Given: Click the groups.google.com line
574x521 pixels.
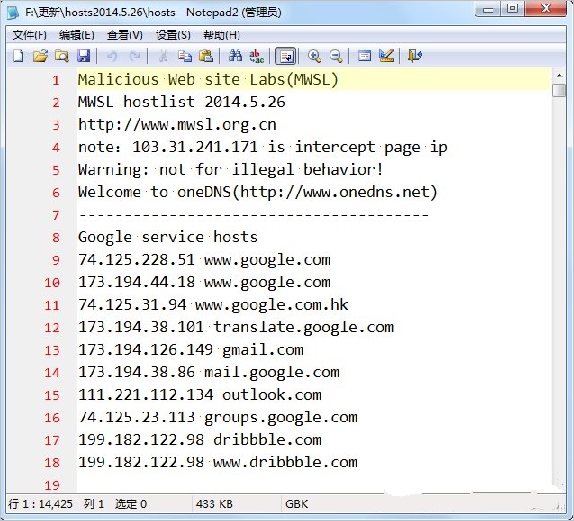Looking at the screenshot, I should coord(218,417).
